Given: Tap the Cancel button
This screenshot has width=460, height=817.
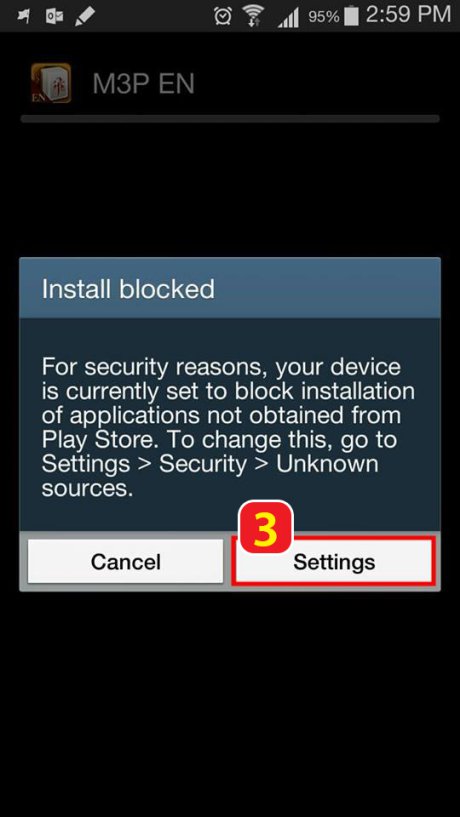Looking at the screenshot, I should tap(126, 561).
